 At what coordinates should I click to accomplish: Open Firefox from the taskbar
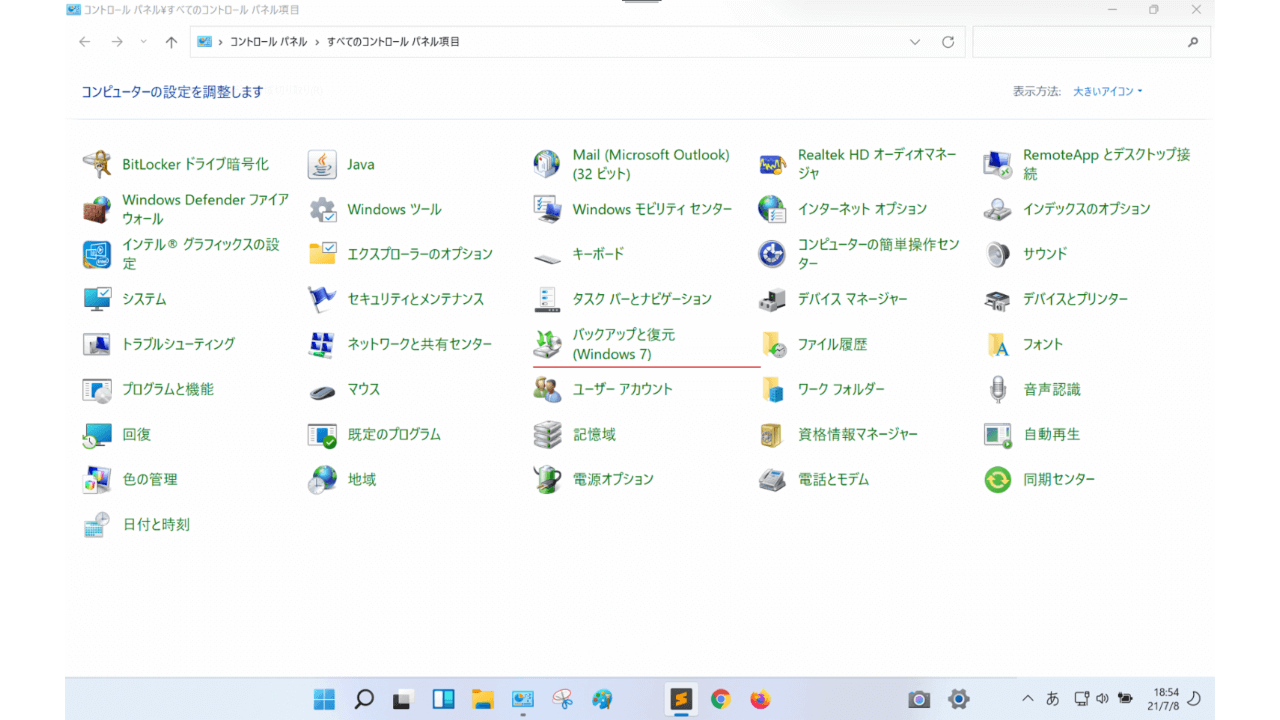pos(760,699)
